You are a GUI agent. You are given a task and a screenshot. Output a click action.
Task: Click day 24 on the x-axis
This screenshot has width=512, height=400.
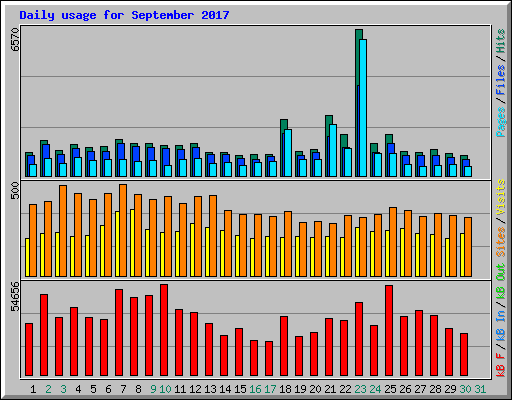pyautogui.click(x=375, y=389)
